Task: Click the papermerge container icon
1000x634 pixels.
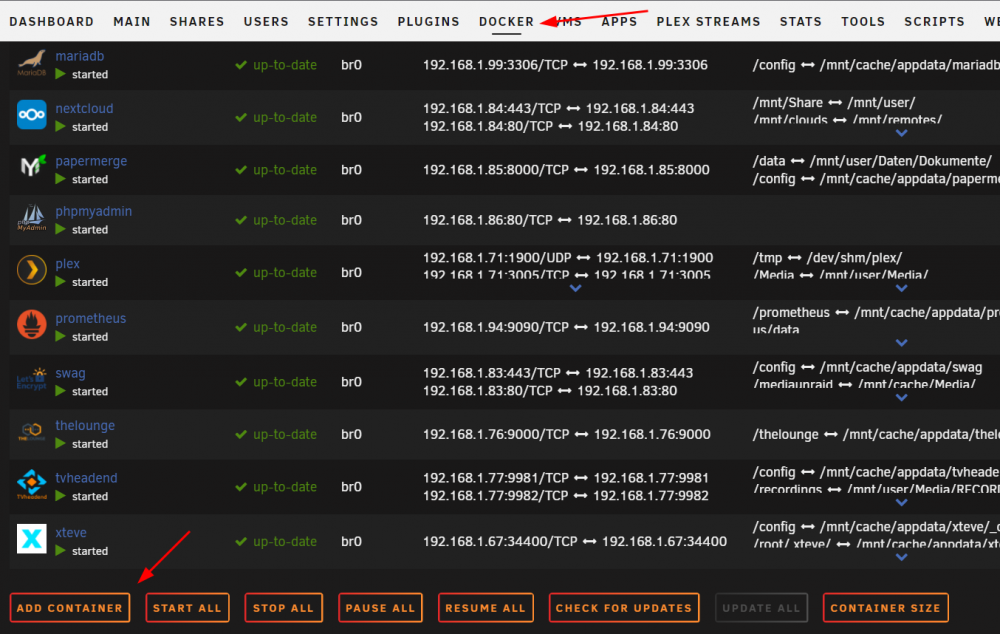Action: click(32, 167)
